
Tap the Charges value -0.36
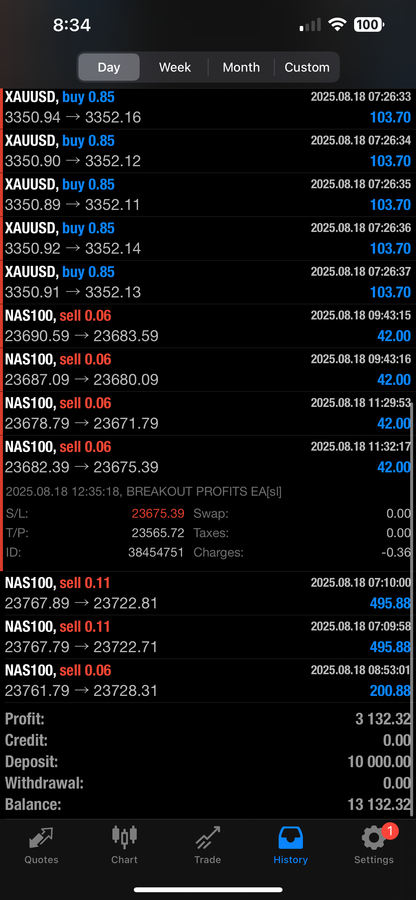coord(398,553)
